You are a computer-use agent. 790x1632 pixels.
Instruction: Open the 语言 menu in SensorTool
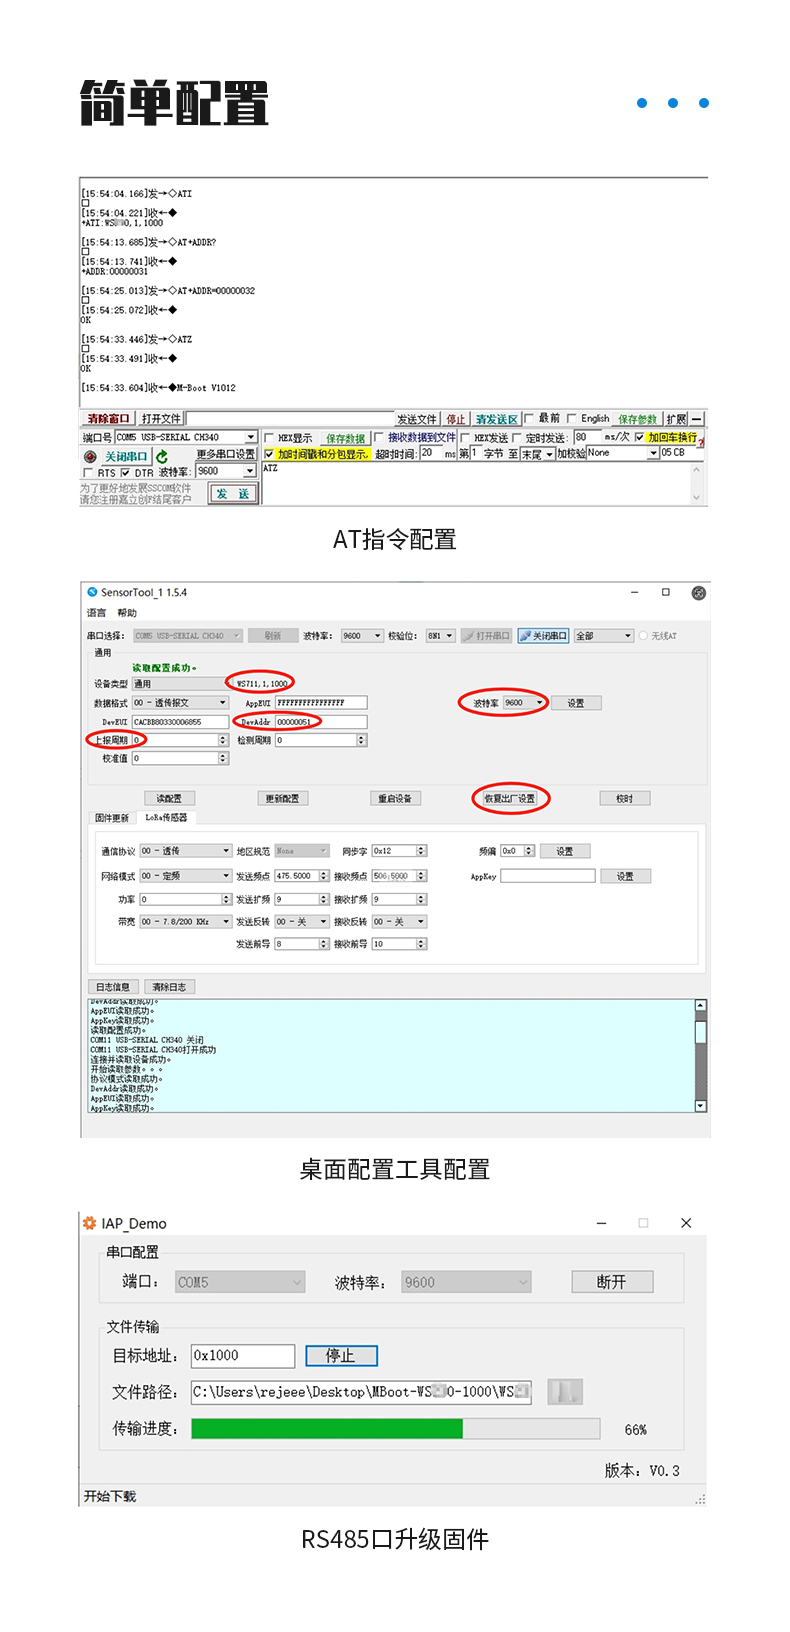point(96,613)
